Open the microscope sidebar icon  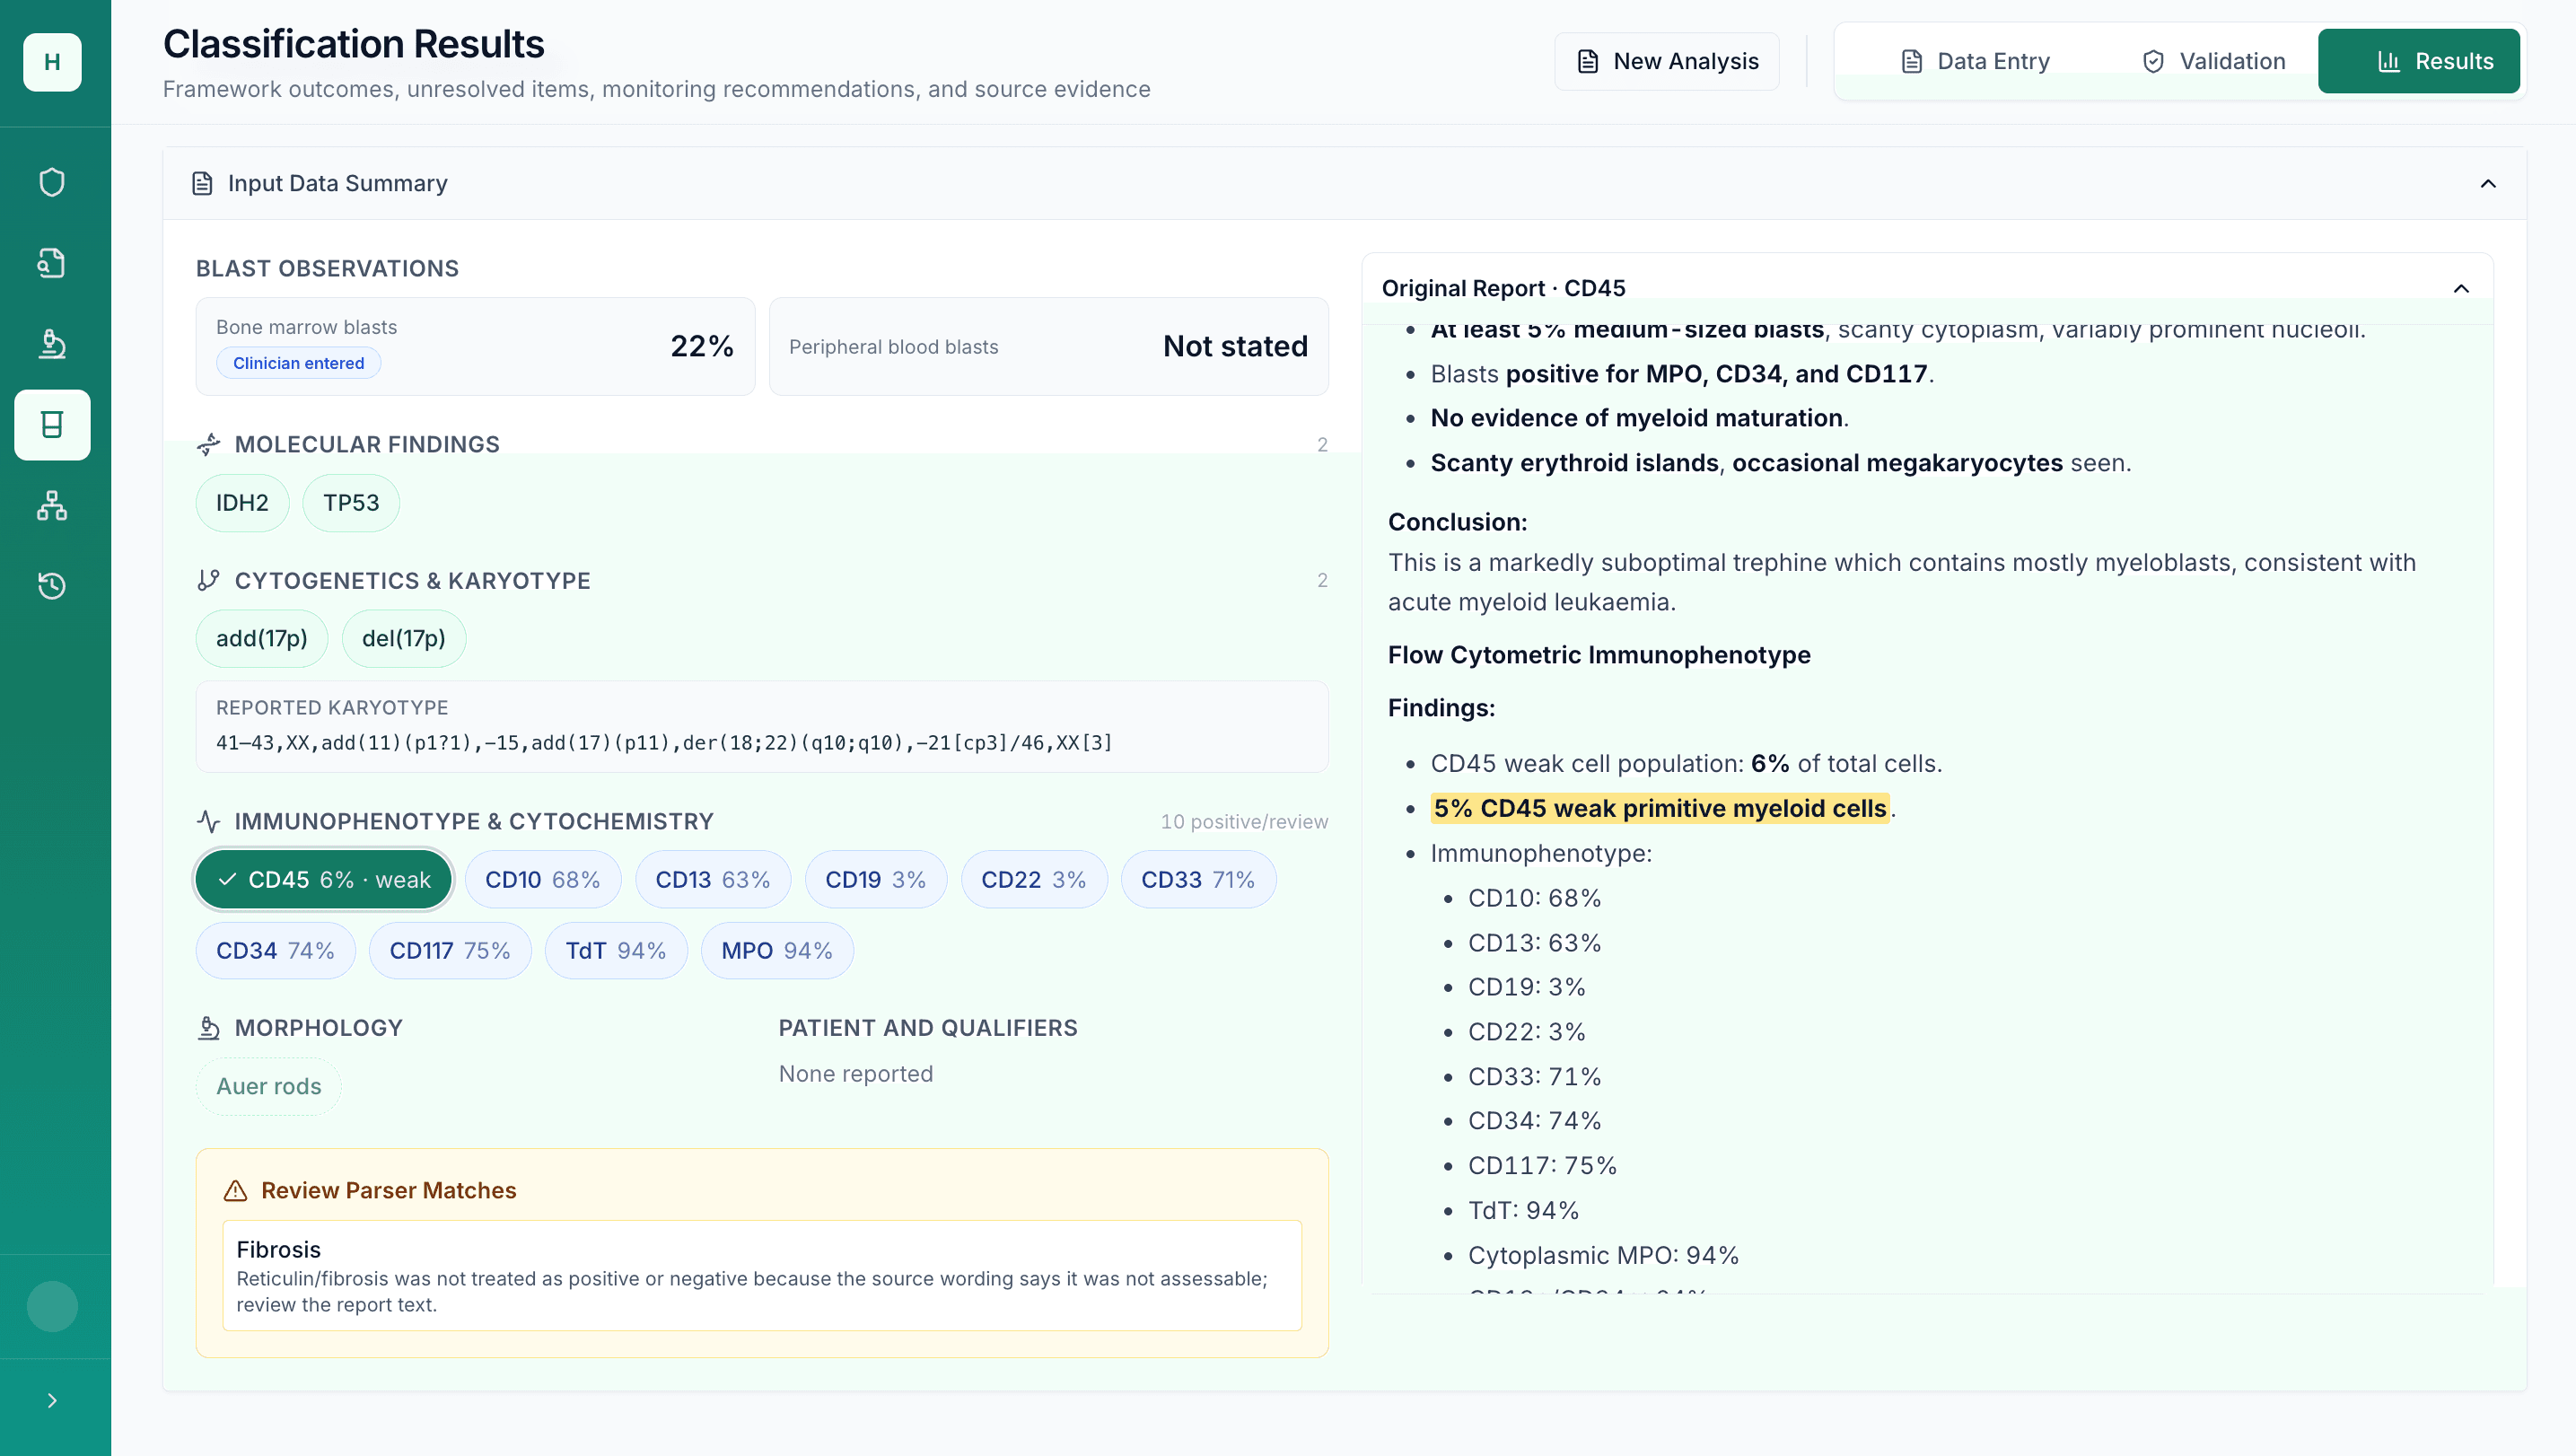[x=52, y=344]
